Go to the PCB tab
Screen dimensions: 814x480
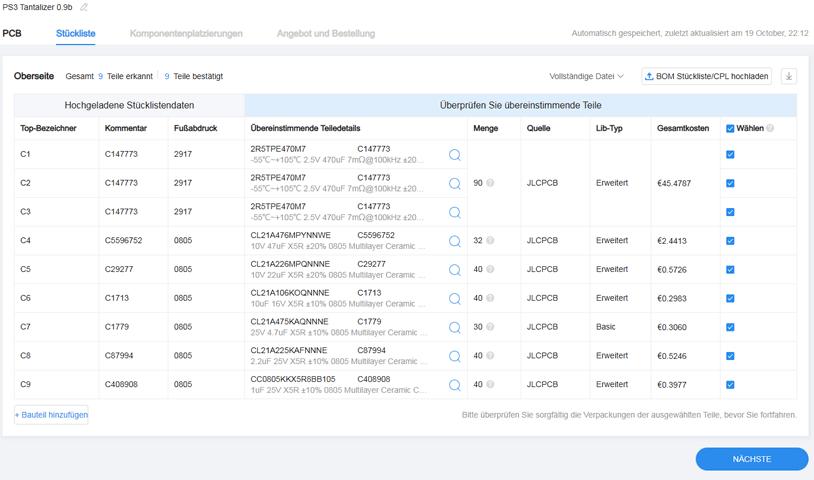12,33
